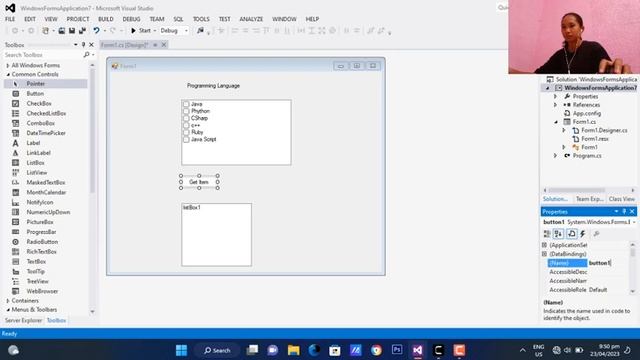Open the BUILD menu
Viewport: 640px width, 360px height.
[106, 19]
